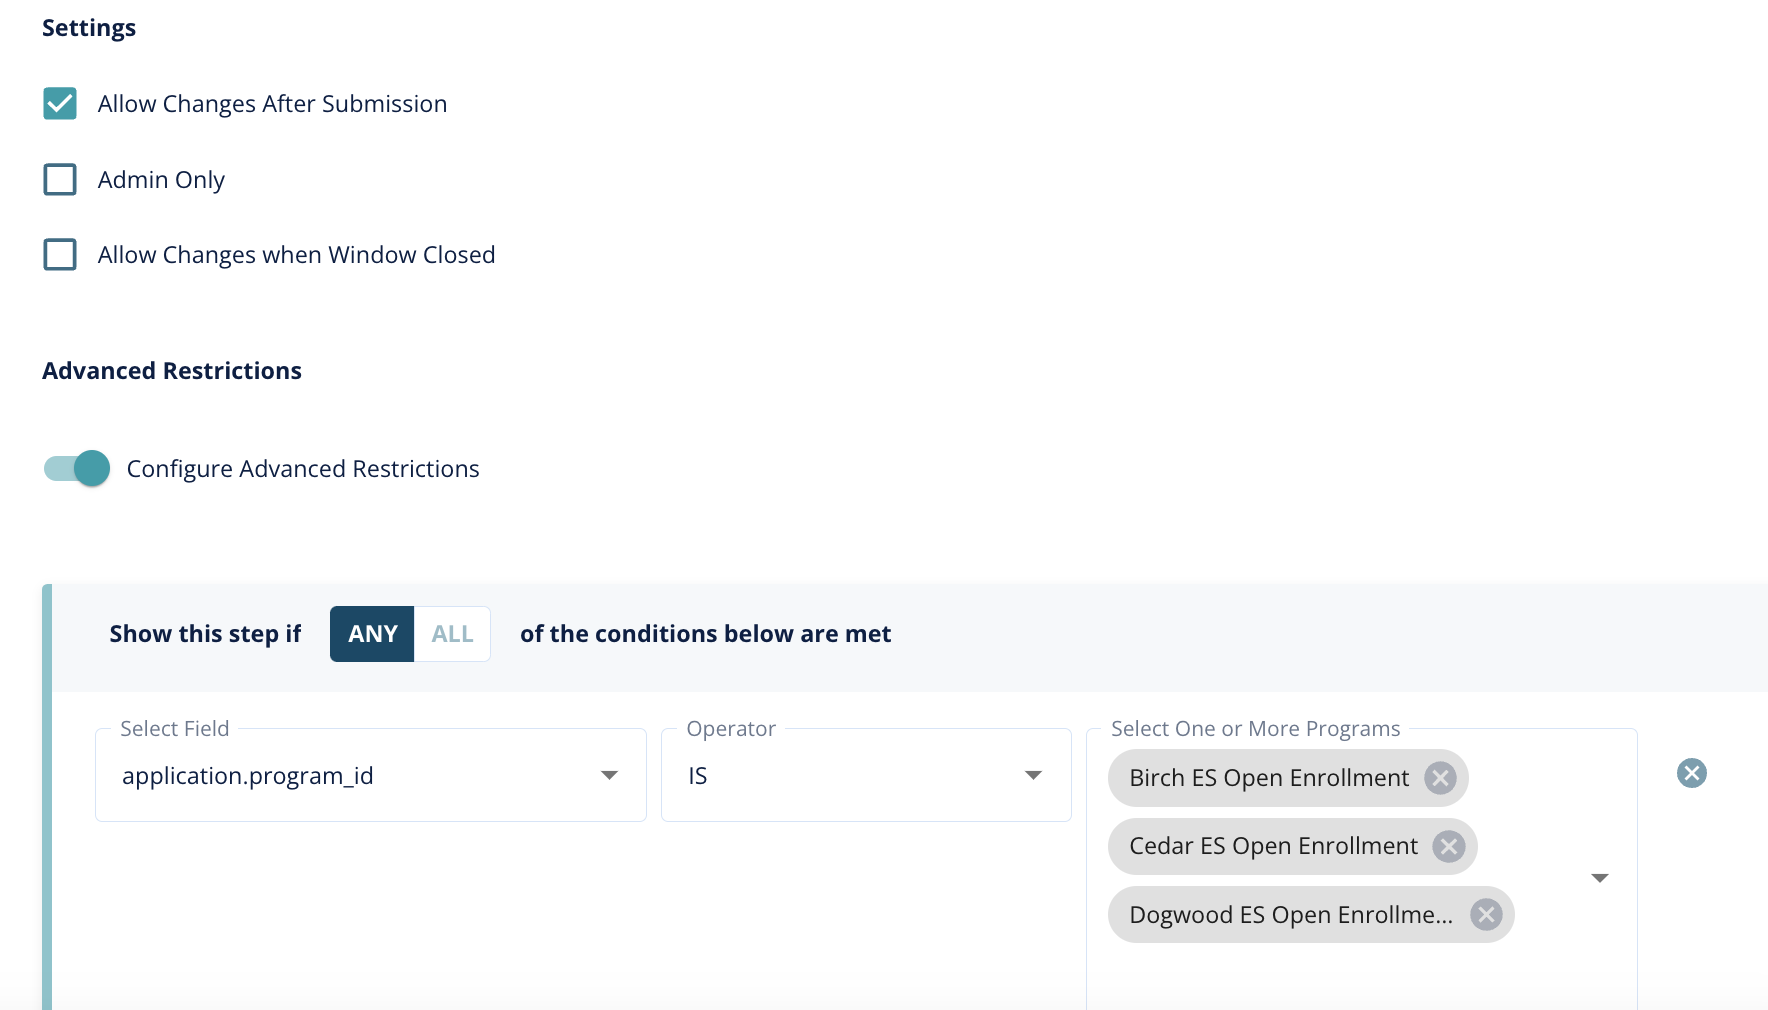The height and width of the screenshot is (1010, 1768).
Task: Click the Configure Advanced Restrictions label text
Action: 303,469
